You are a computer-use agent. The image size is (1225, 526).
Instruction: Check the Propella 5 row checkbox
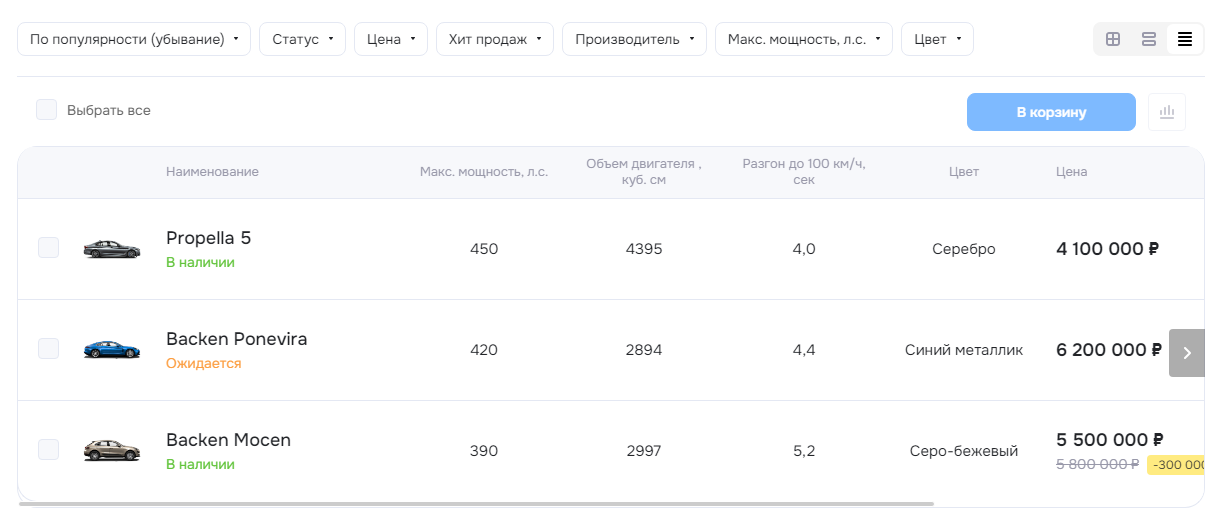[48, 248]
